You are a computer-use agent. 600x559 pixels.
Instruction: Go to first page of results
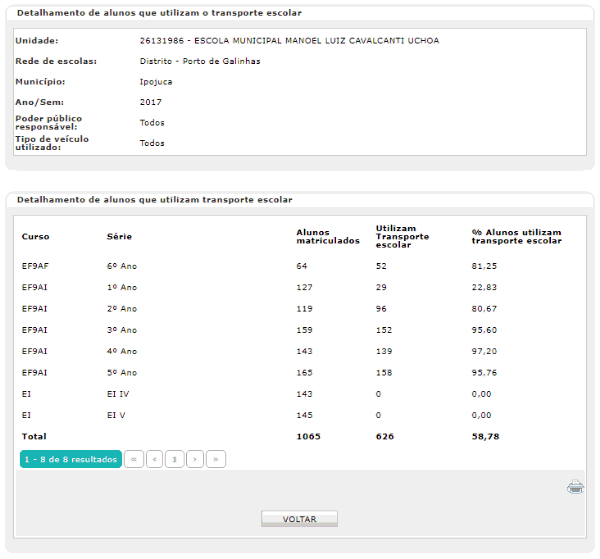(x=134, y=459)
